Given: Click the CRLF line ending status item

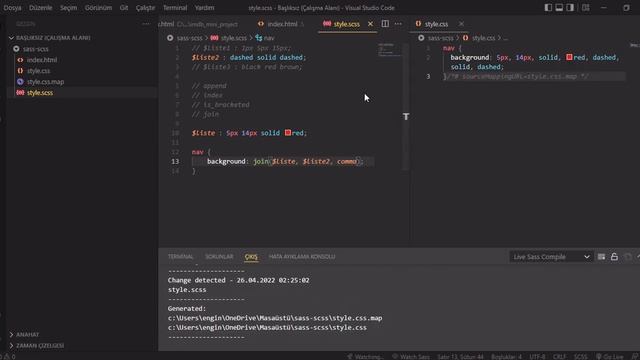Looking at the screenshot, I should (560, 356).
